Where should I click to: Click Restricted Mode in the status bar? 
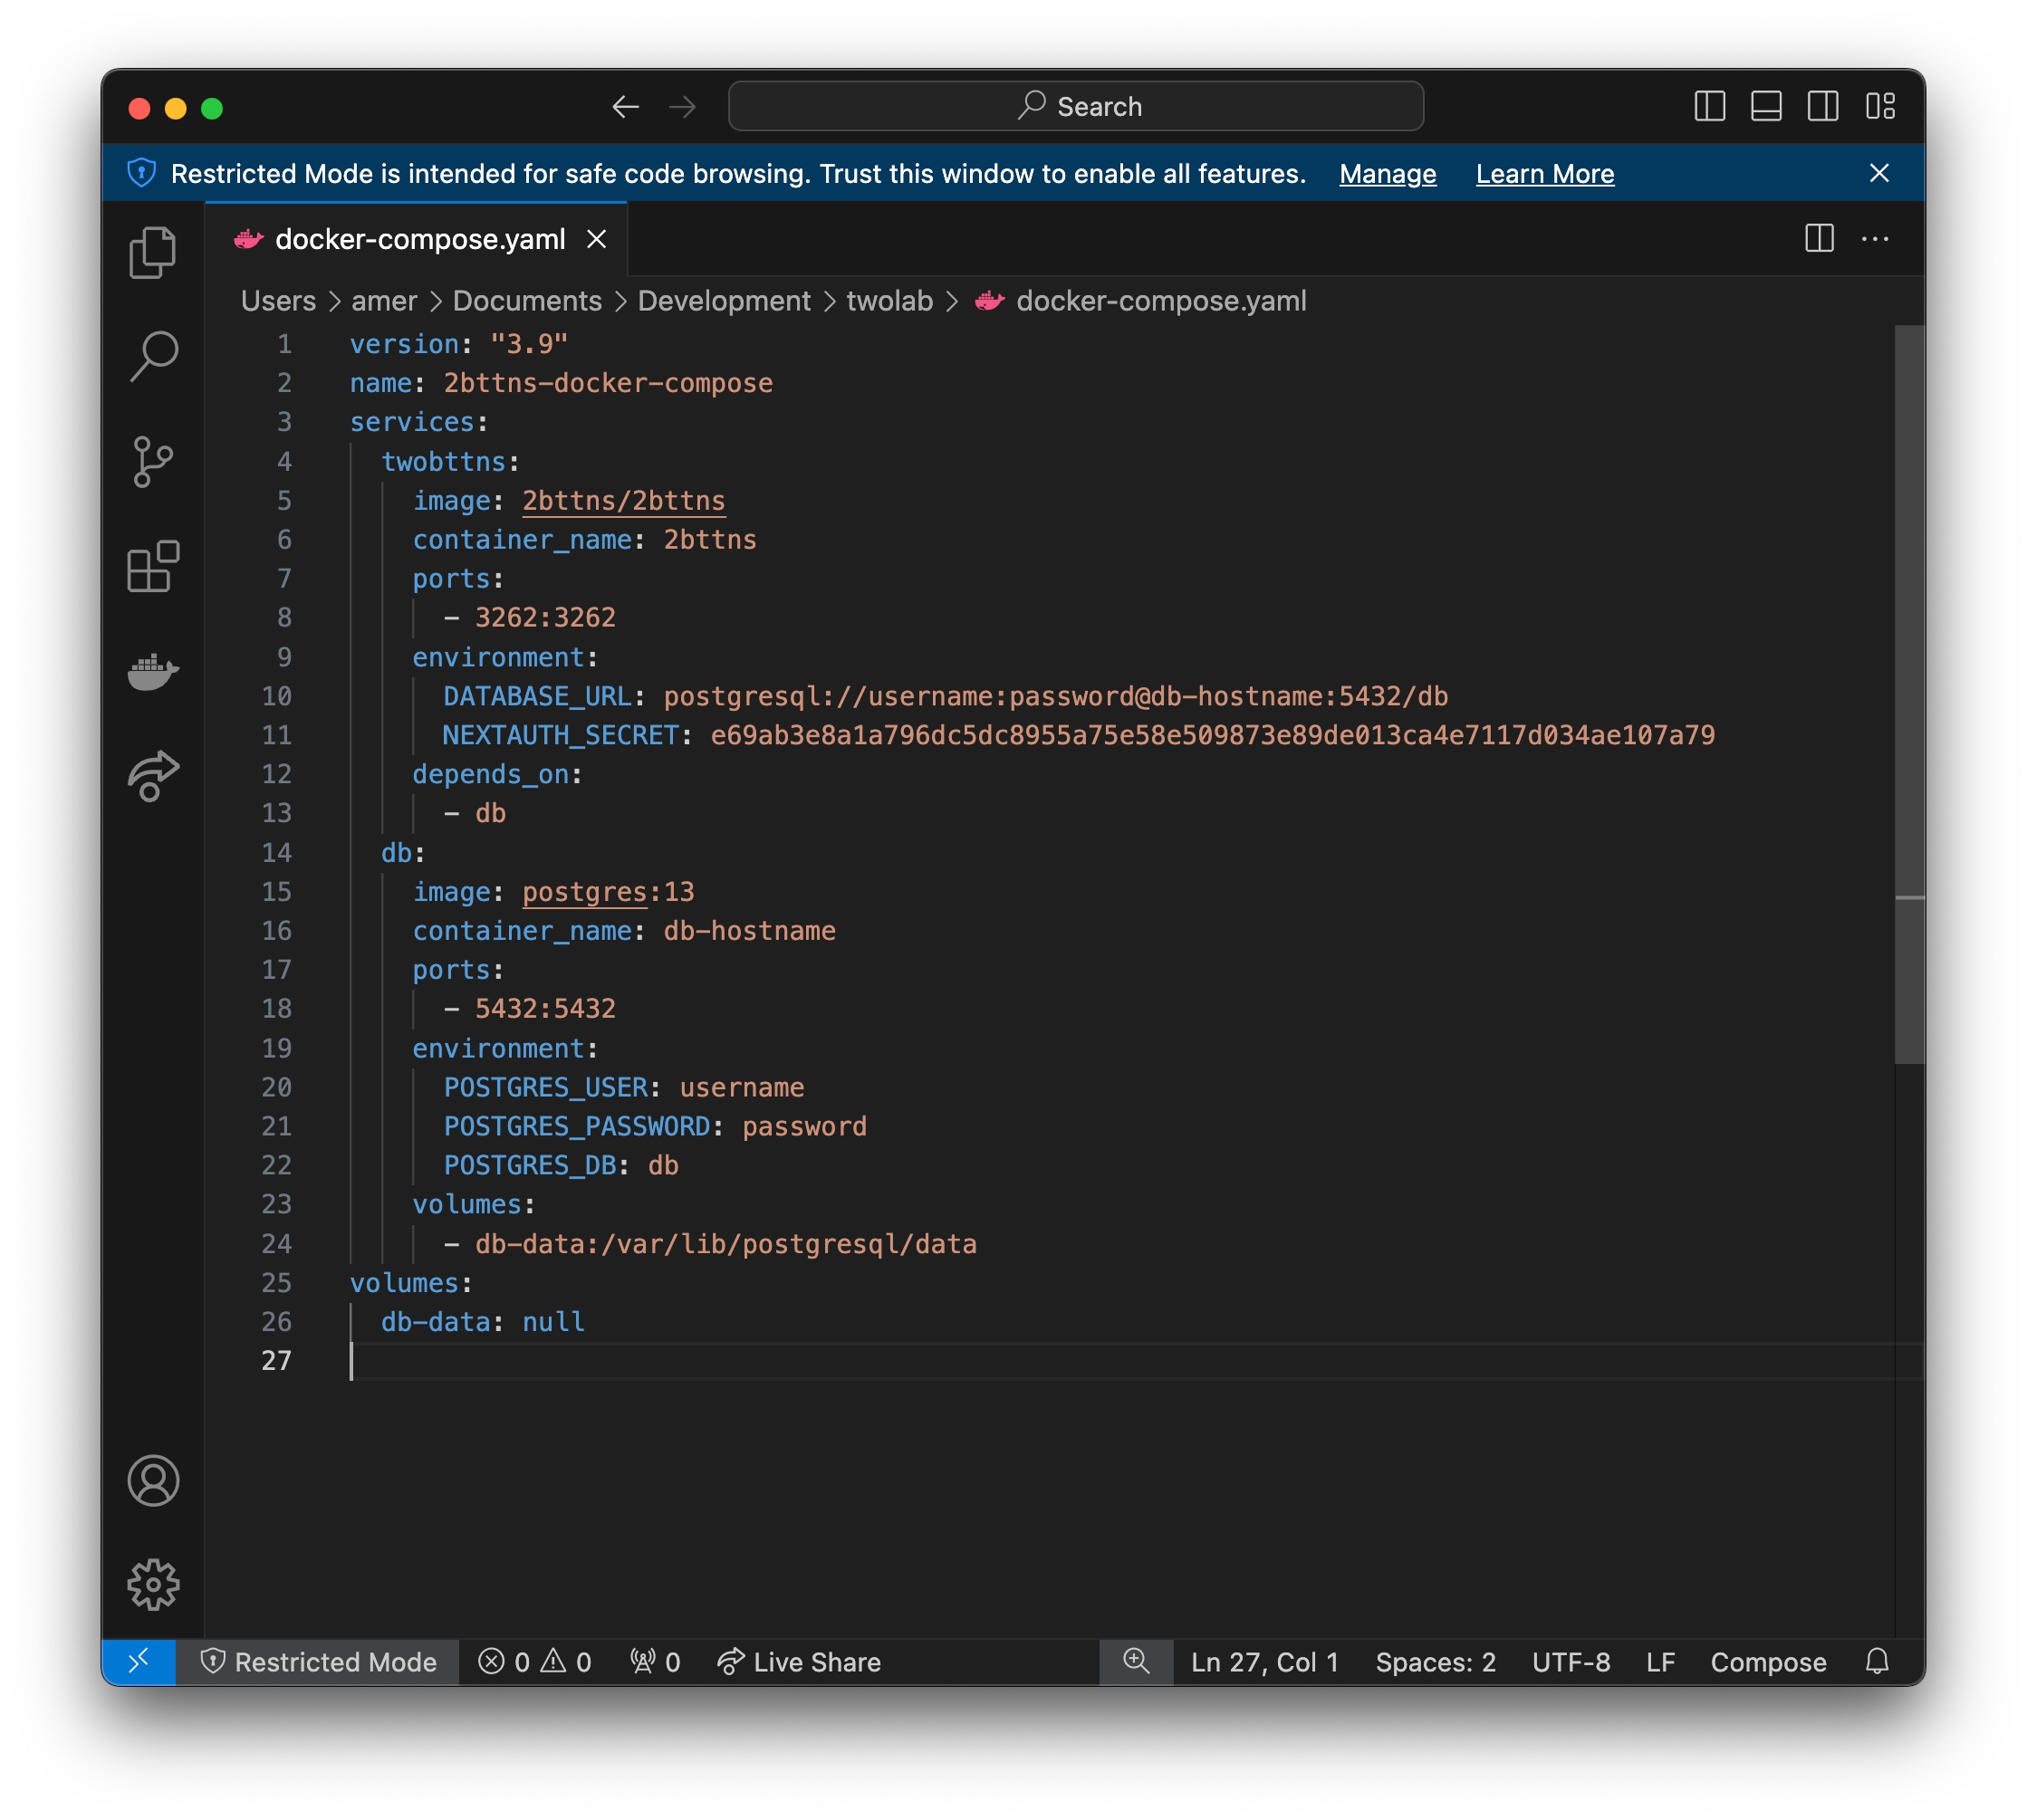pos(318,1662)
